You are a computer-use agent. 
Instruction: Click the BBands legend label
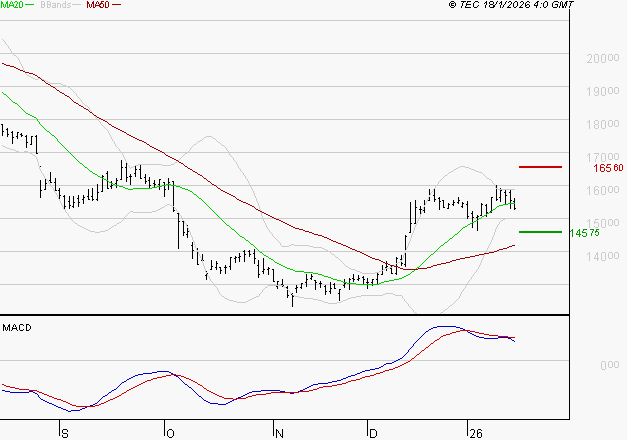click(x=56, y=5)
